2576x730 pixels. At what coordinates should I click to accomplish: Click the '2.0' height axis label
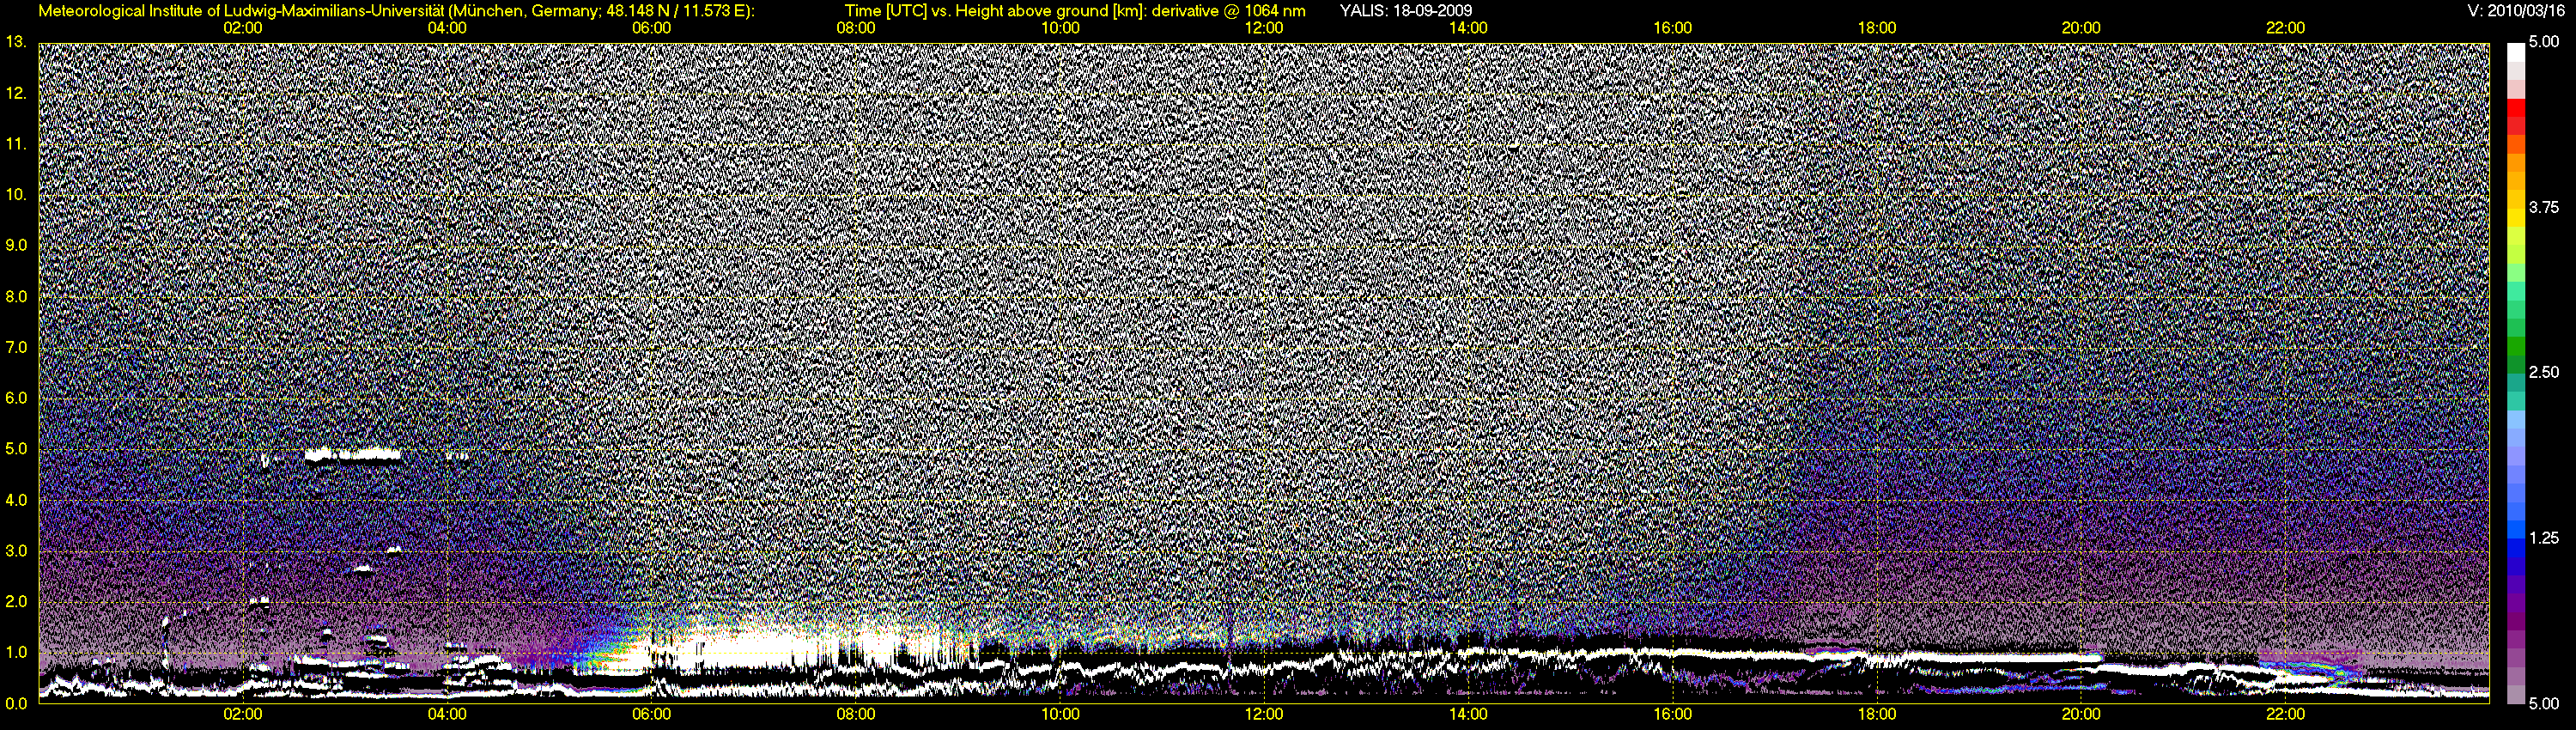[16, 601]
